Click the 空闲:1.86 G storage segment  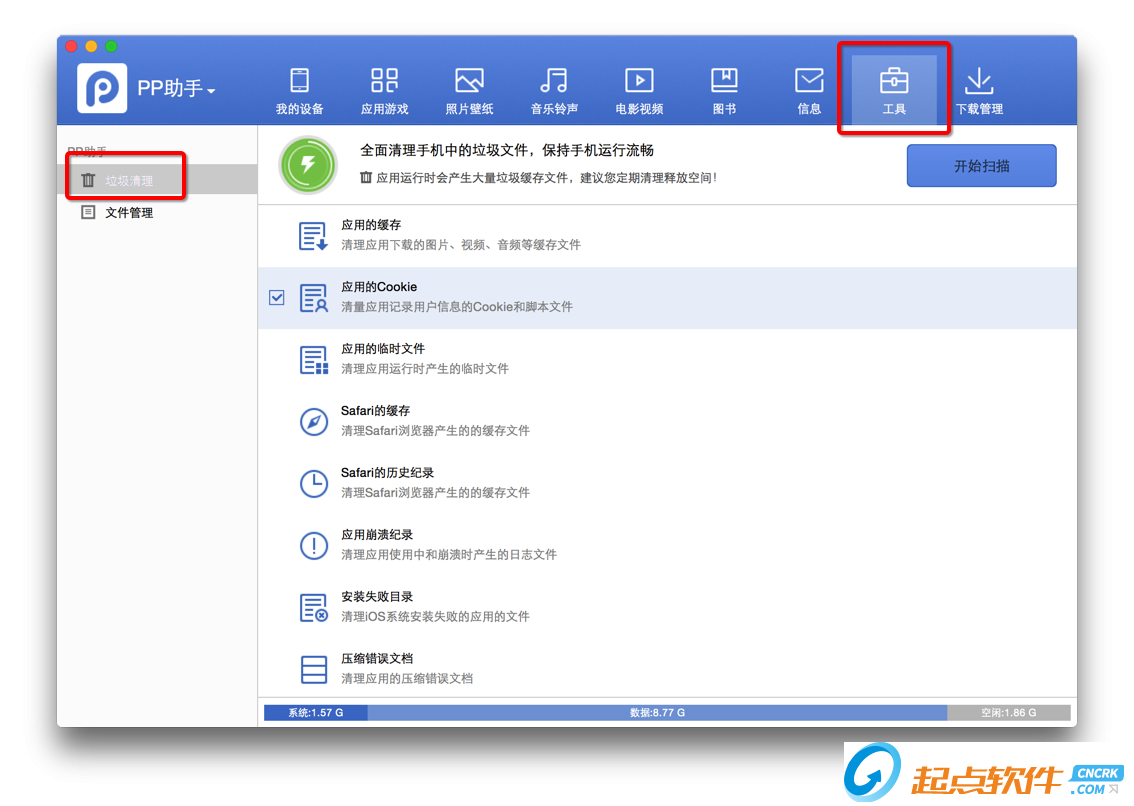pos(1009,713)
